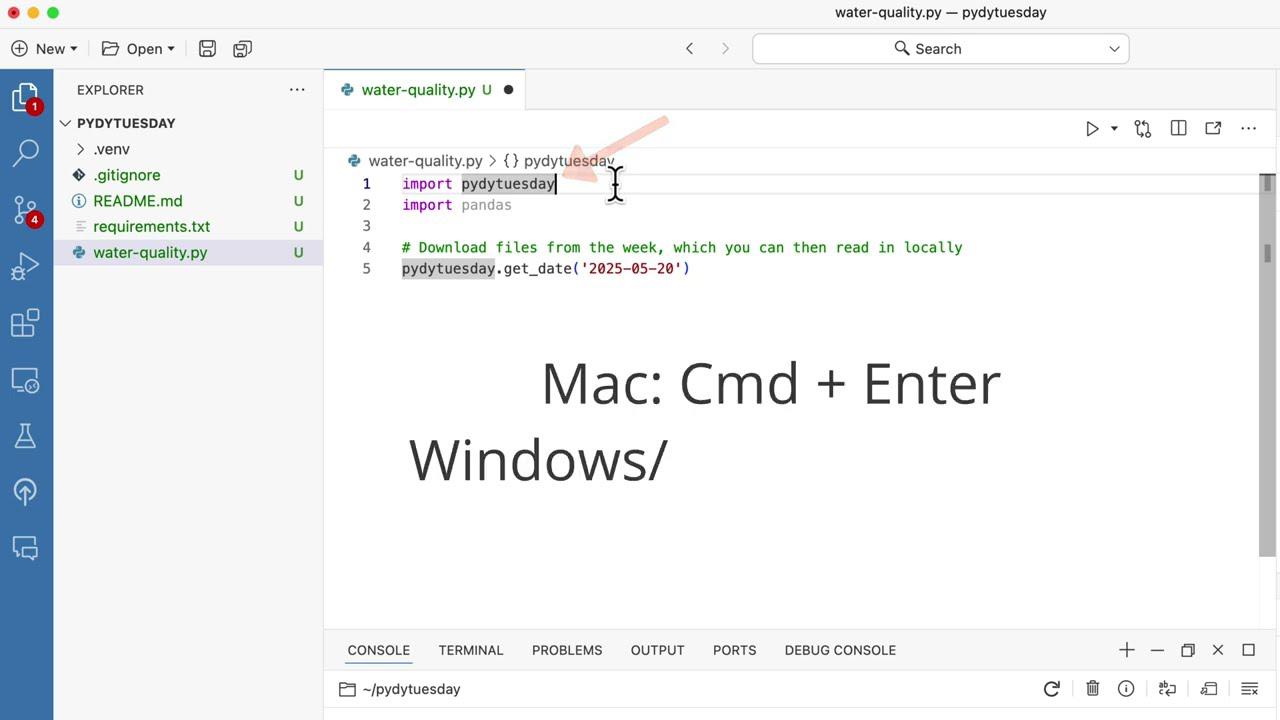Viewport: 1280px width, 720px height.
Task: Open the Extensions view
Action: [x=27, y=322]
